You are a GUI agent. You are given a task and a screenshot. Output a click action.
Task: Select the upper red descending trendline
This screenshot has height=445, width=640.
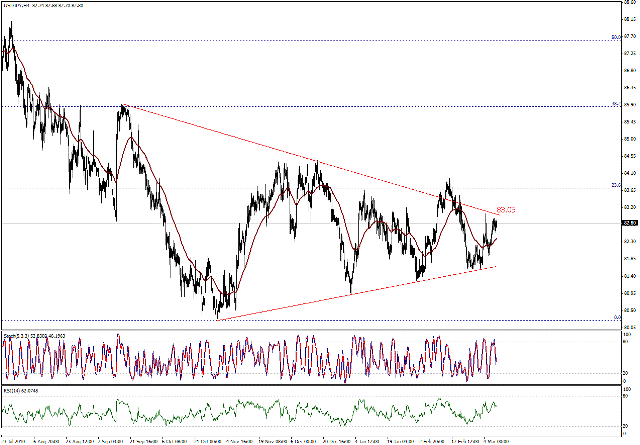click(x=300, y=156)
